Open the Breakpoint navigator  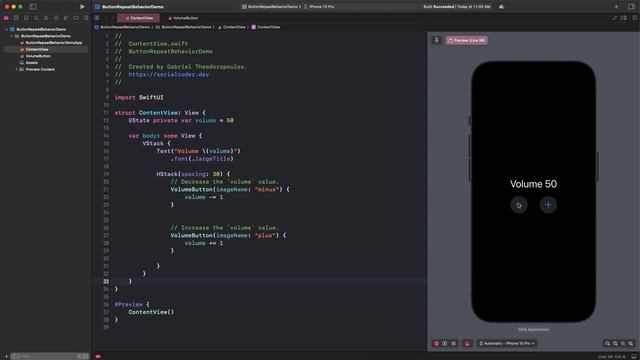coord(76,18)
